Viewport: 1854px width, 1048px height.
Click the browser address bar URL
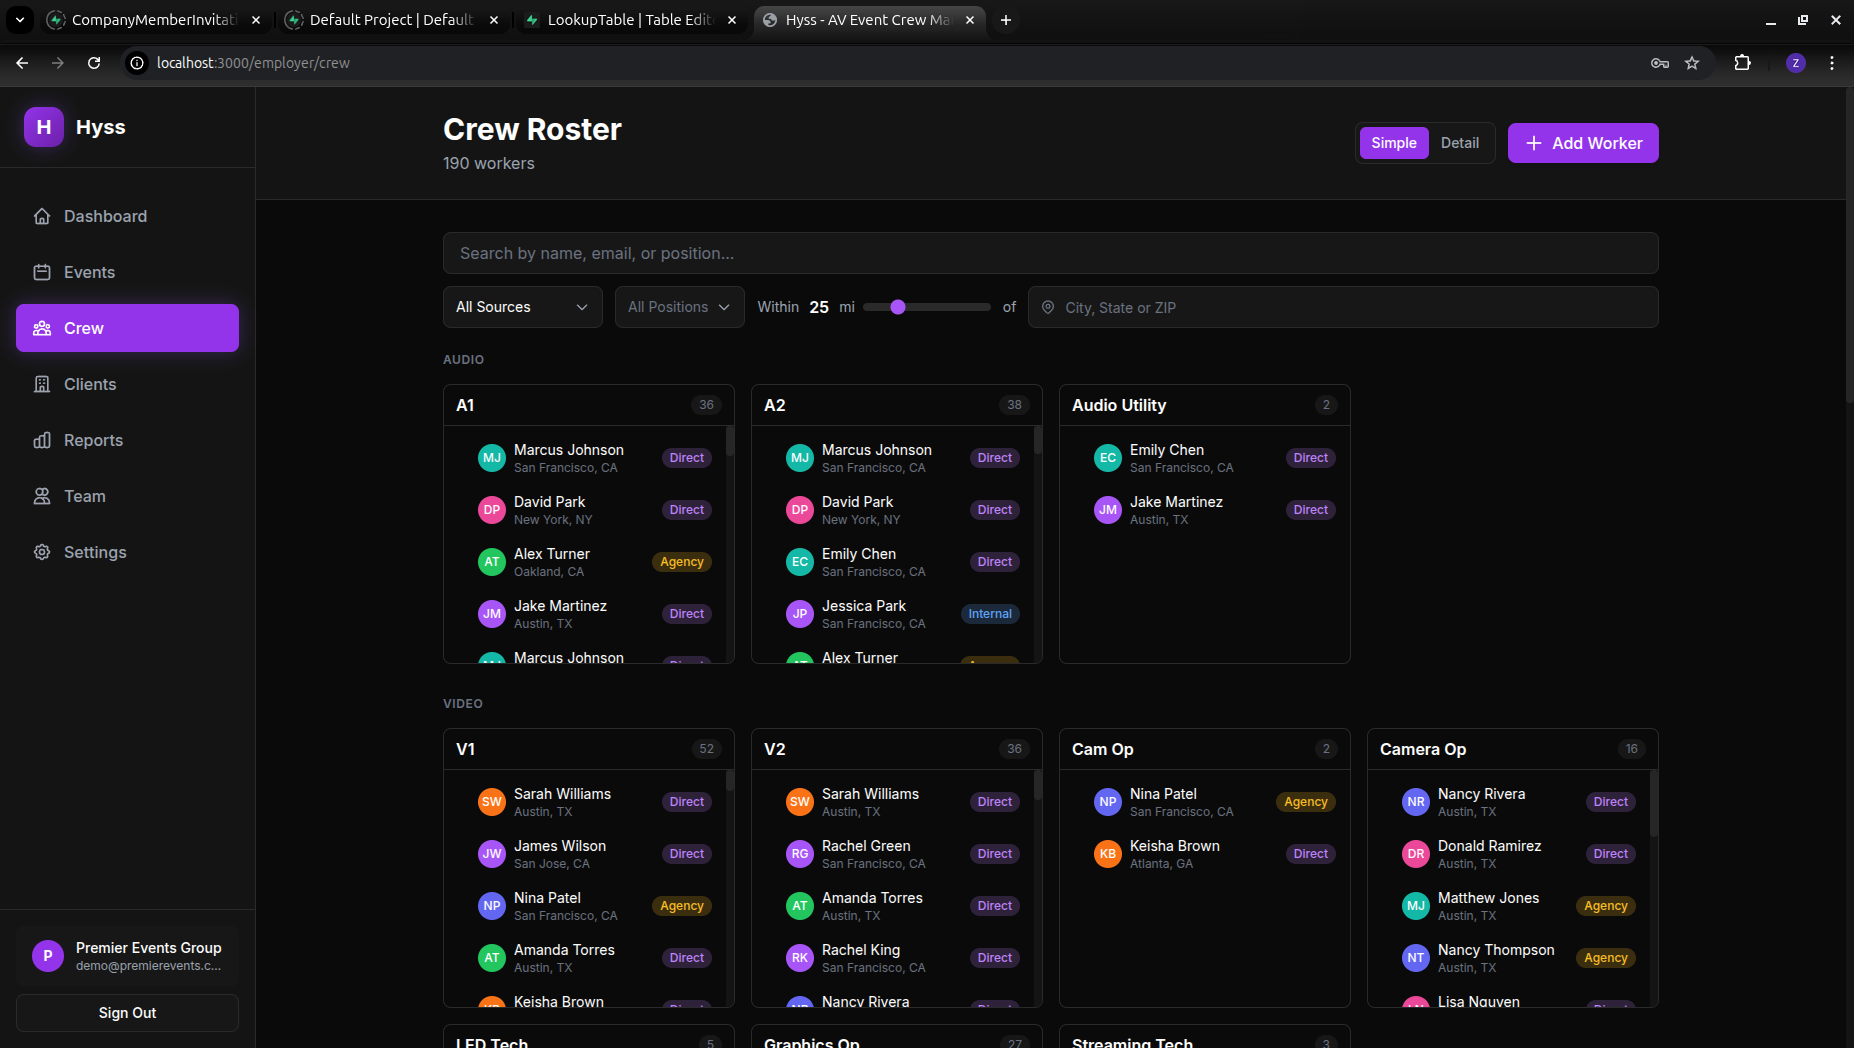(253, 63)
